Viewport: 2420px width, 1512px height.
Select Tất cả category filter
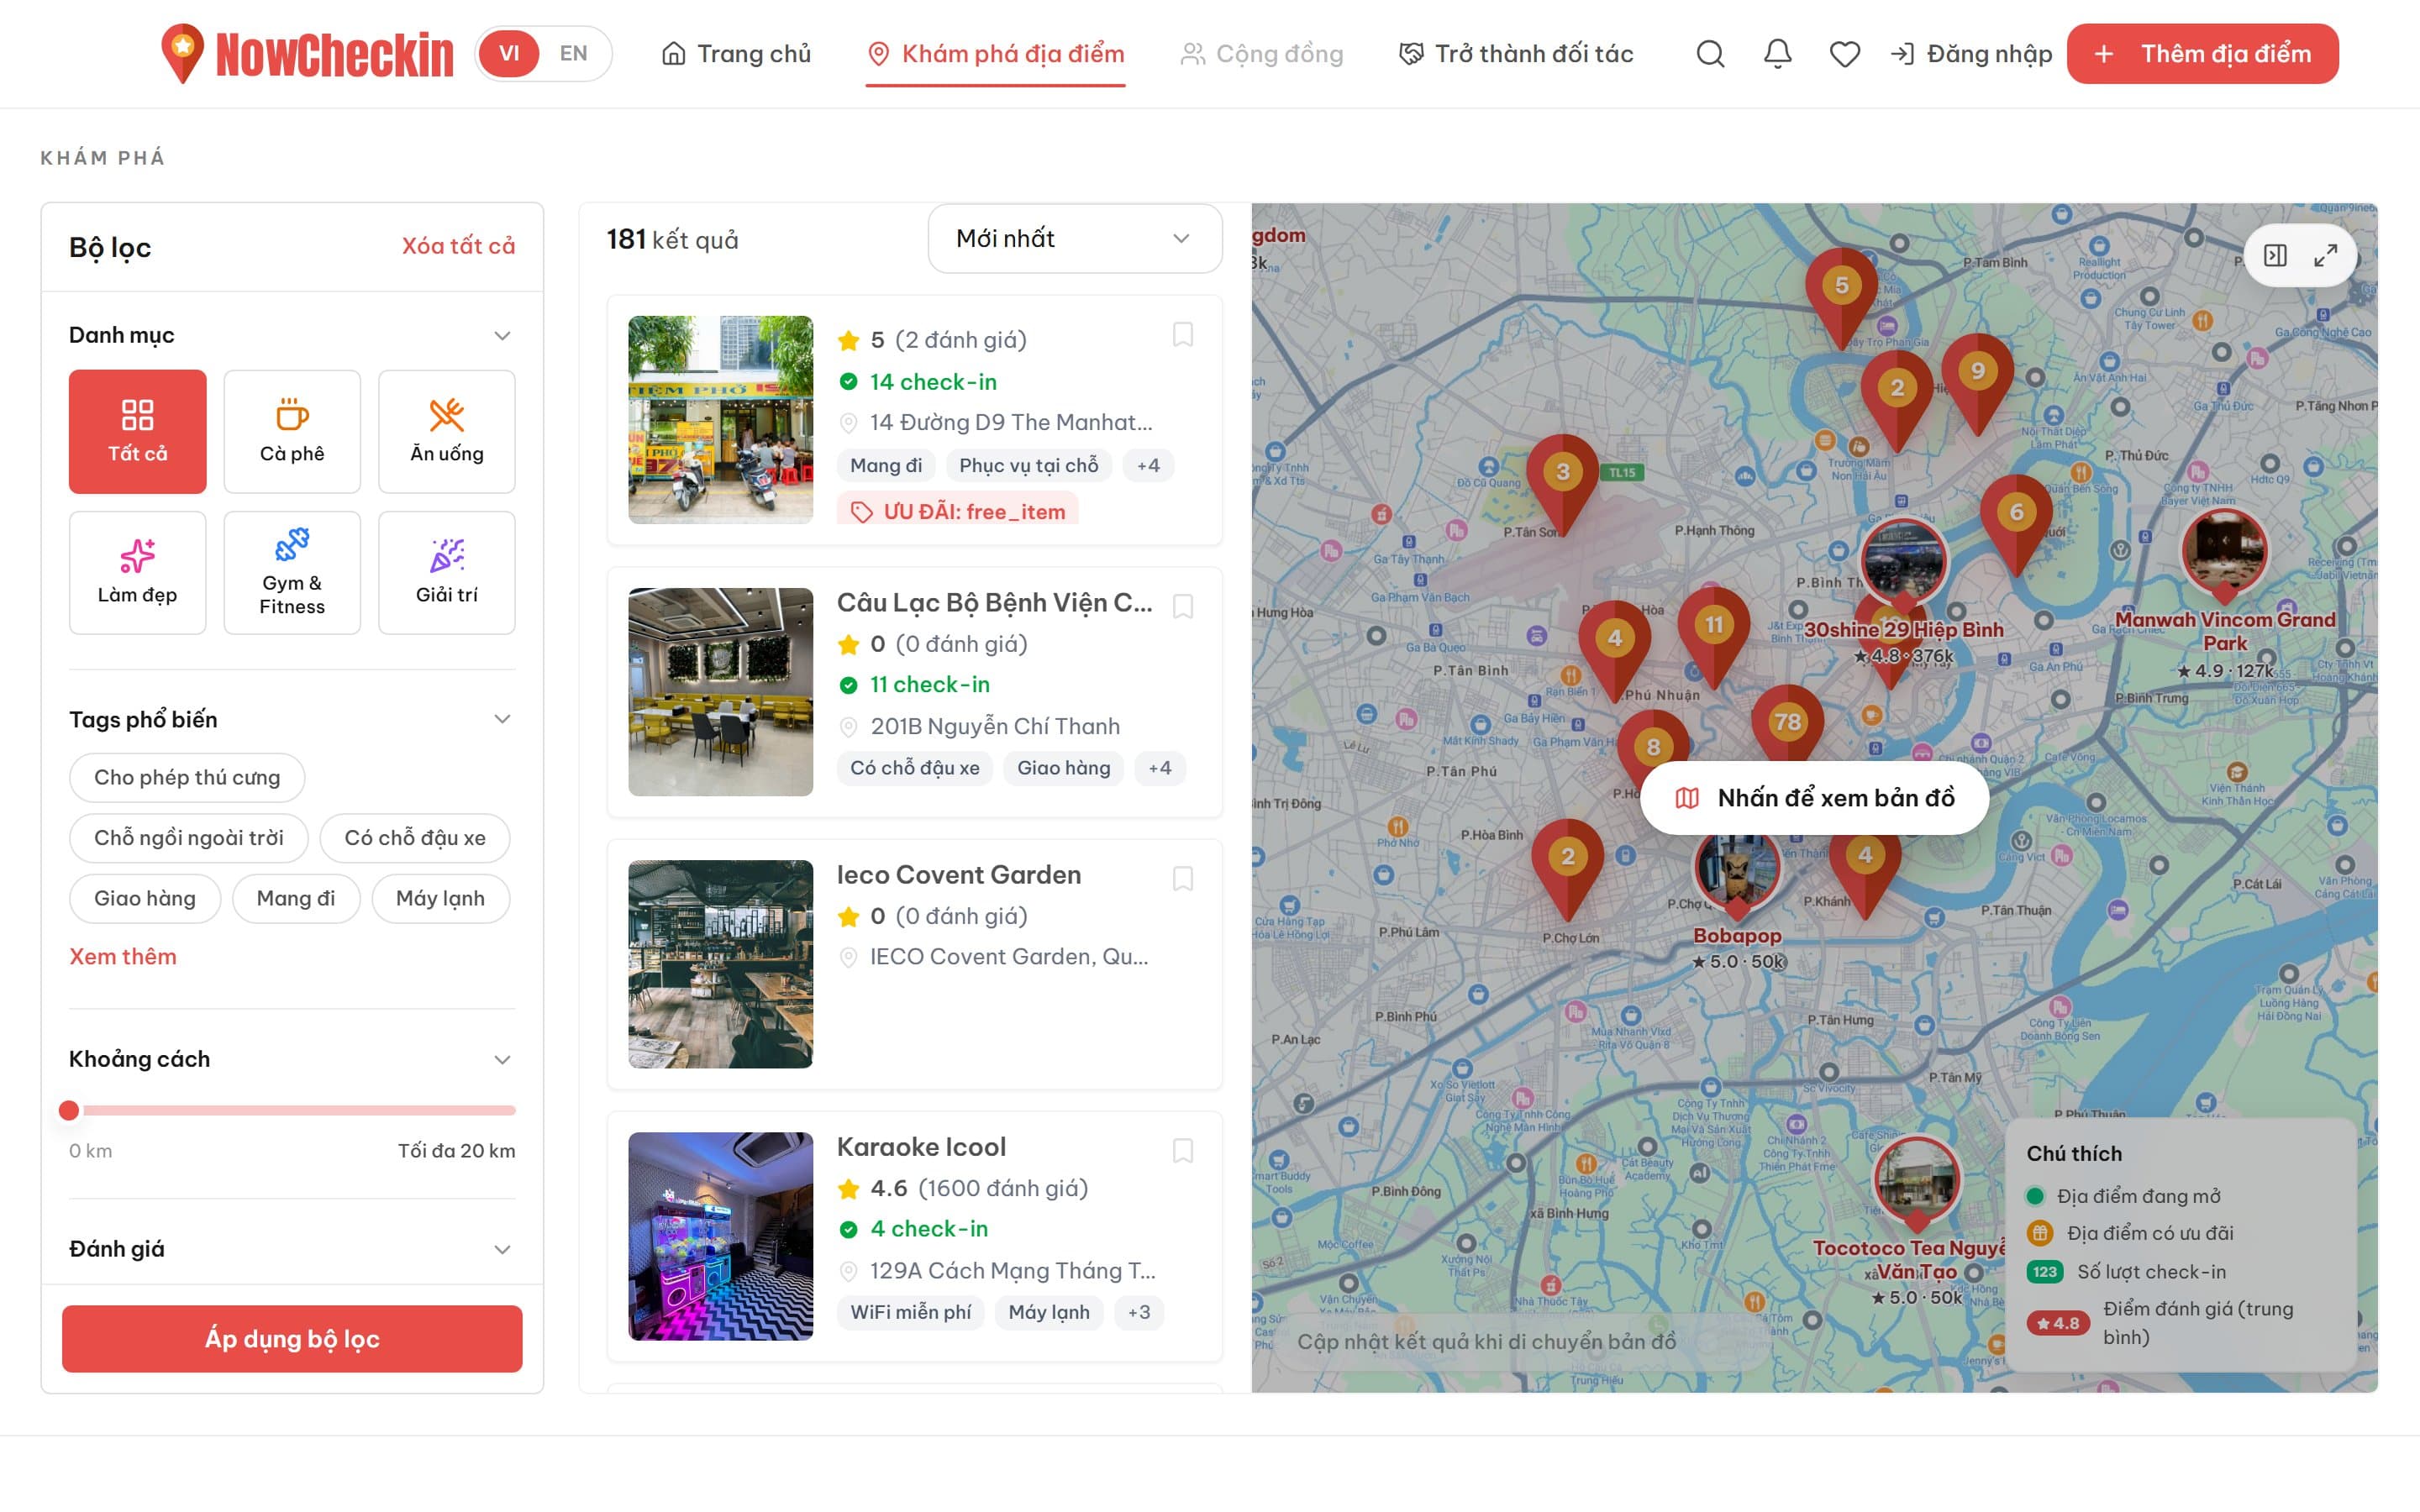coord(137,431)
